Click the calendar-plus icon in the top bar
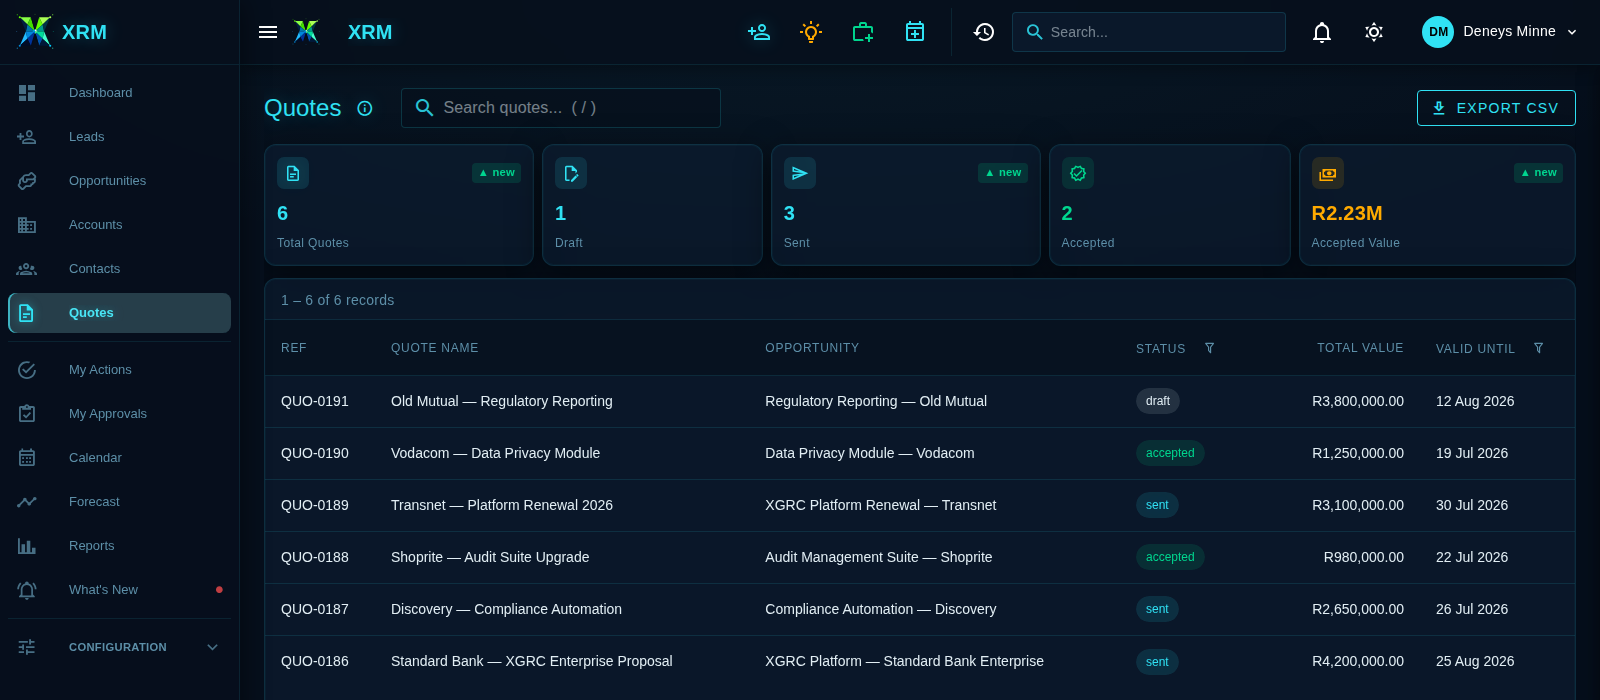Screen dimensions: 1600x700 click(x=915, y=32)
